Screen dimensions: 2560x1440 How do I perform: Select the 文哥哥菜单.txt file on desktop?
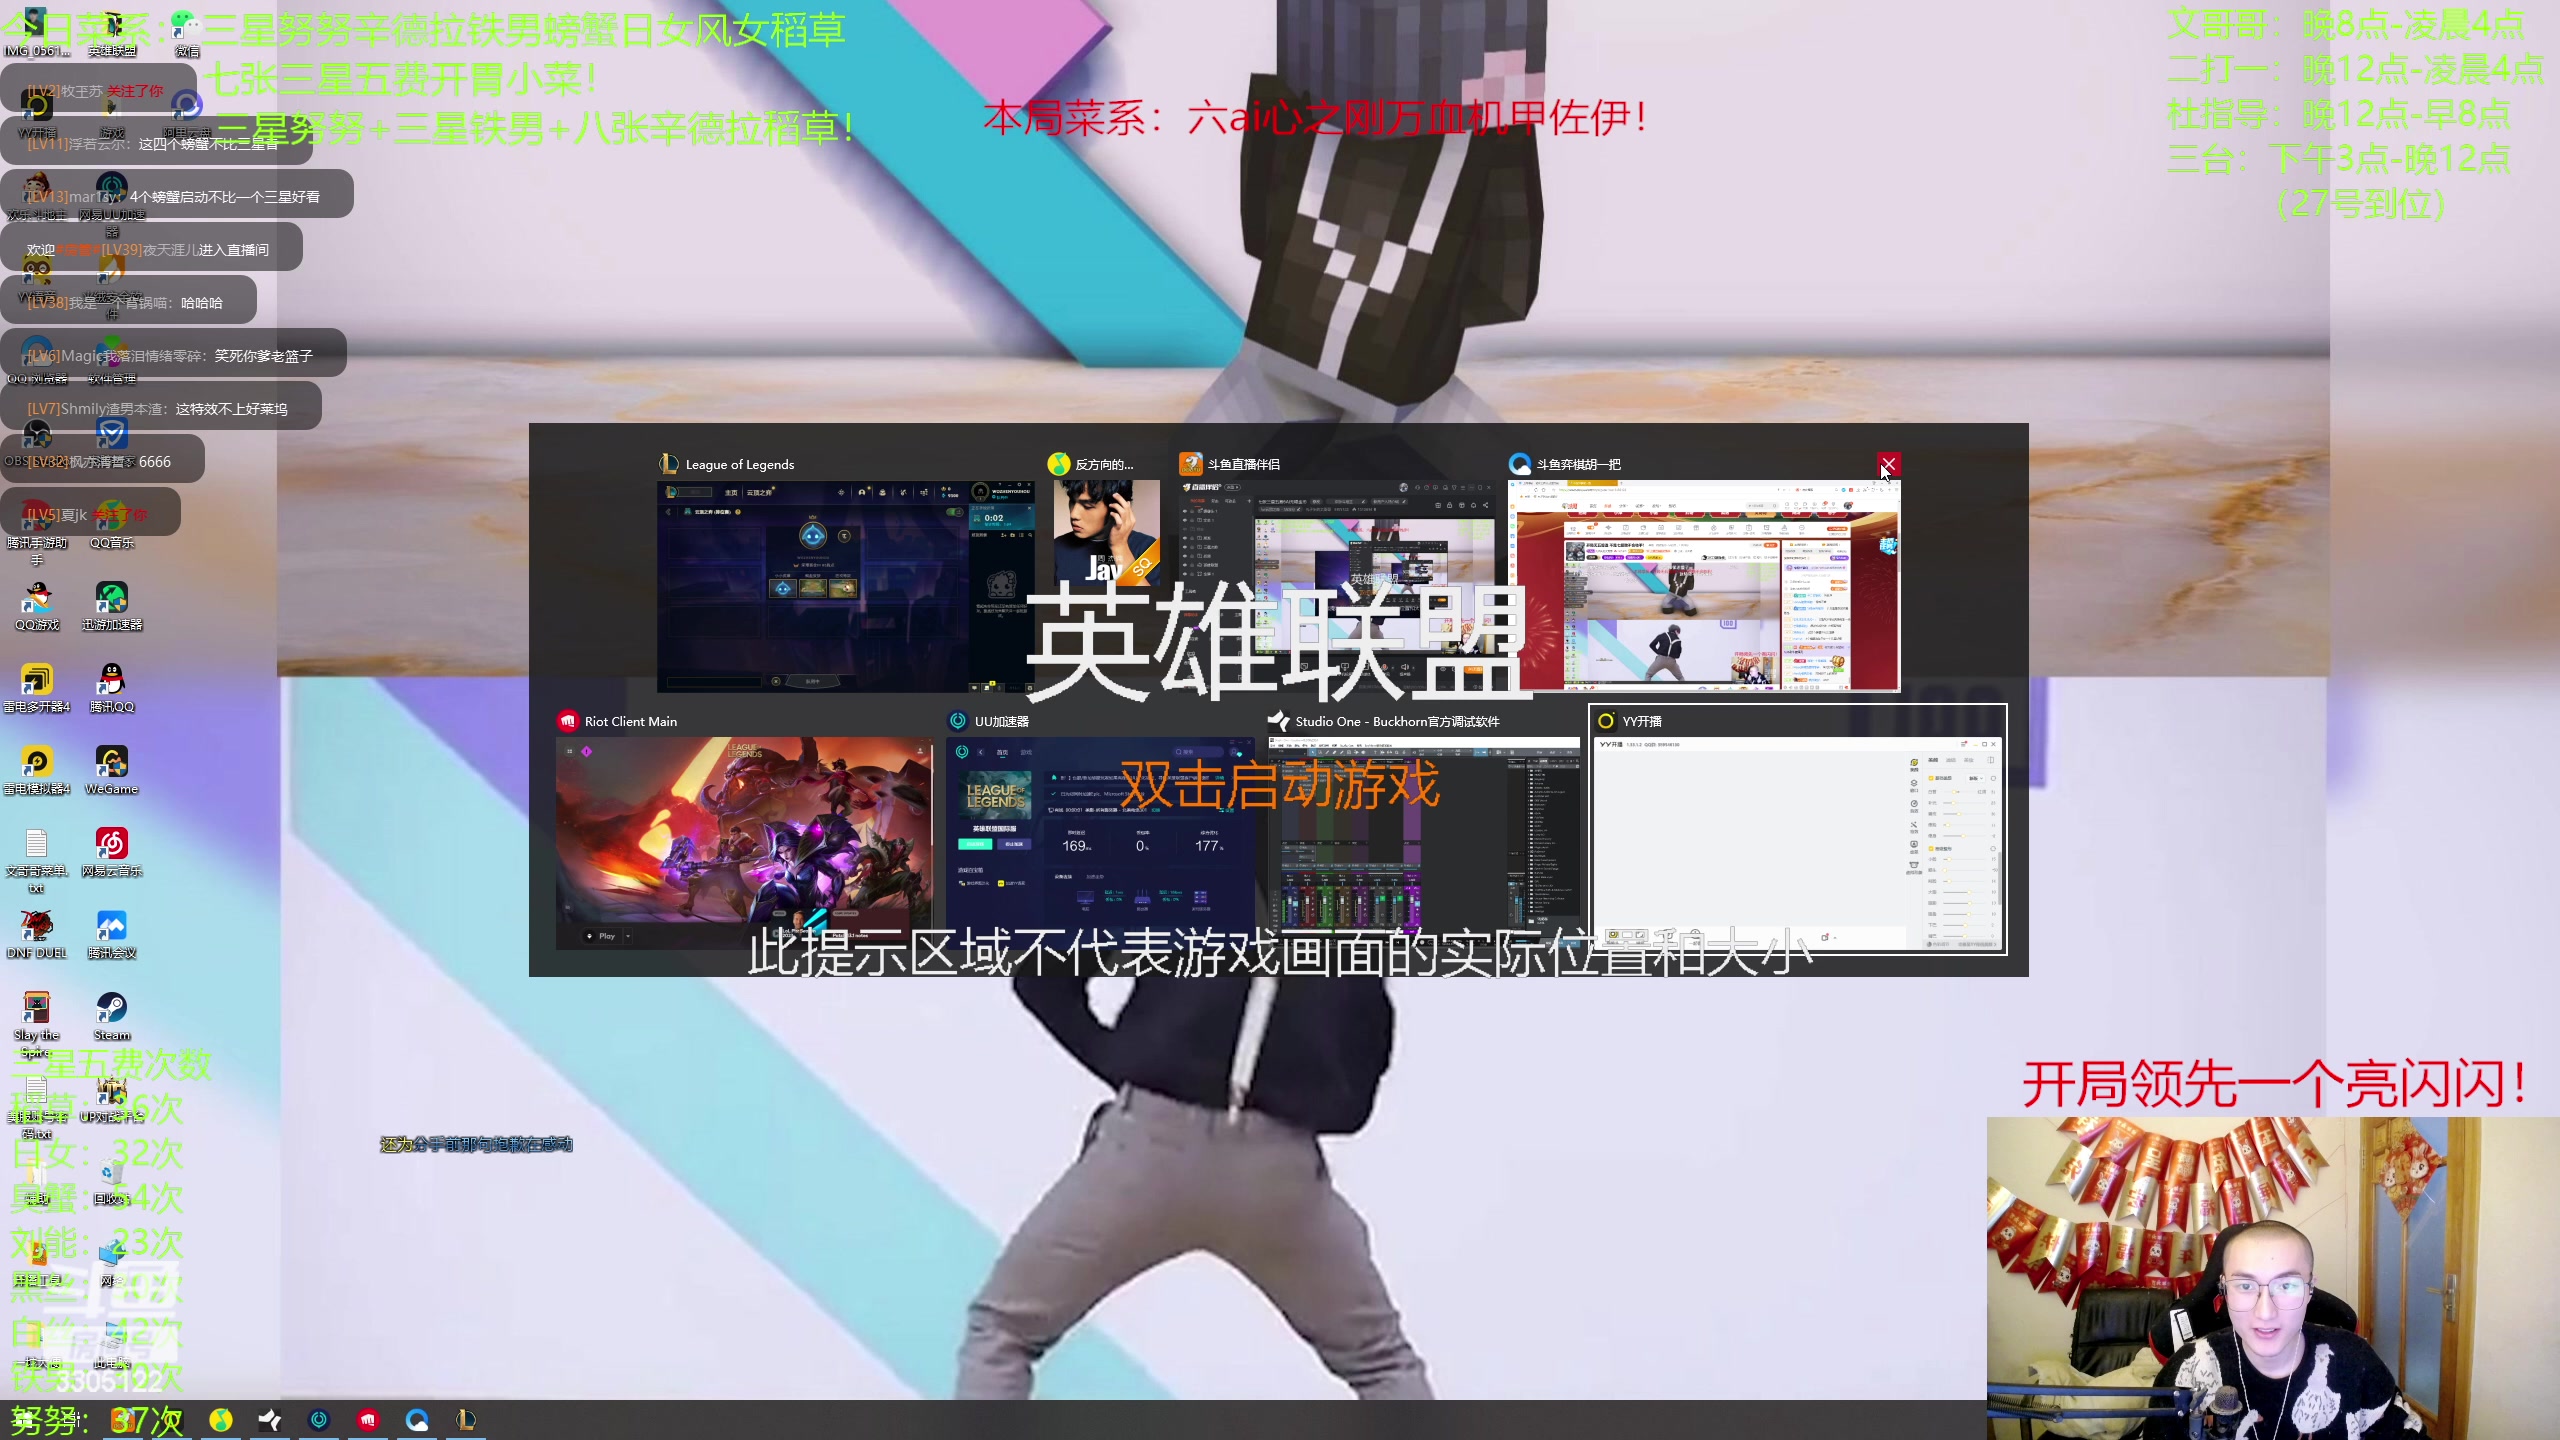(37, 858)
